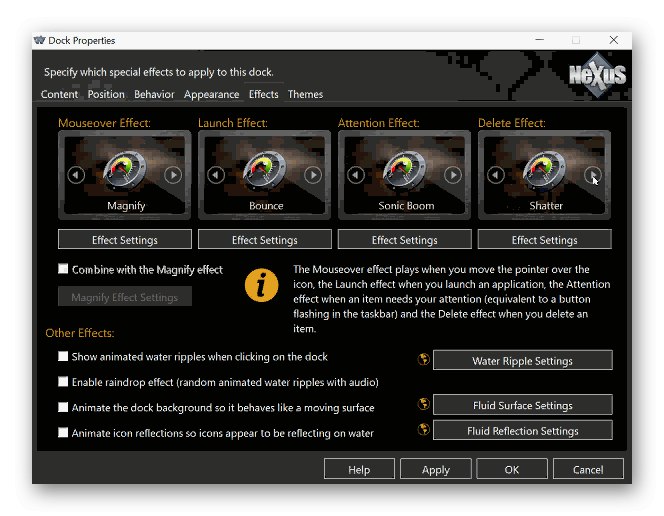Enable animated water ripples checkbox
The width and height of the screenshot is (664, 516).
coord(63,356)
